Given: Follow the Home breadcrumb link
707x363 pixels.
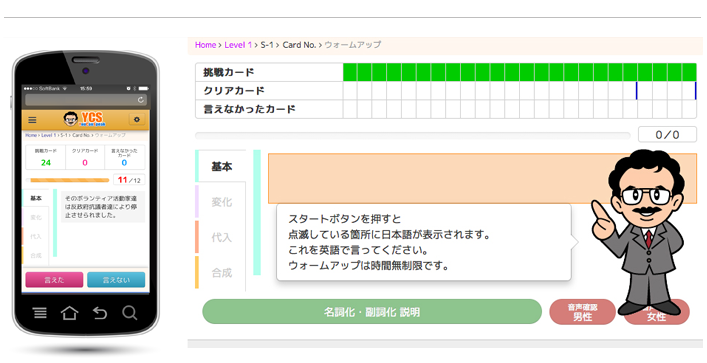Looking at the screenshot, I should [x=206, y=45].
